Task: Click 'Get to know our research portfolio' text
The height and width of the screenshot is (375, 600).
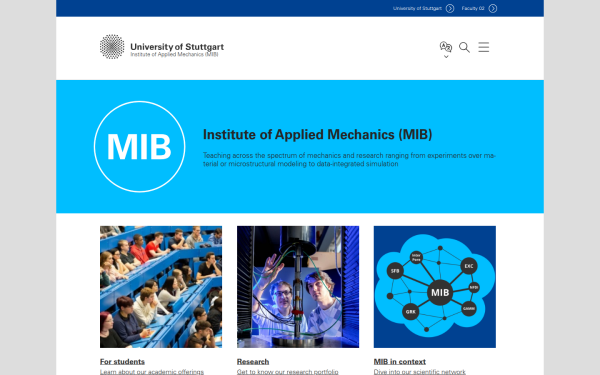Action: tap(288, 372)
